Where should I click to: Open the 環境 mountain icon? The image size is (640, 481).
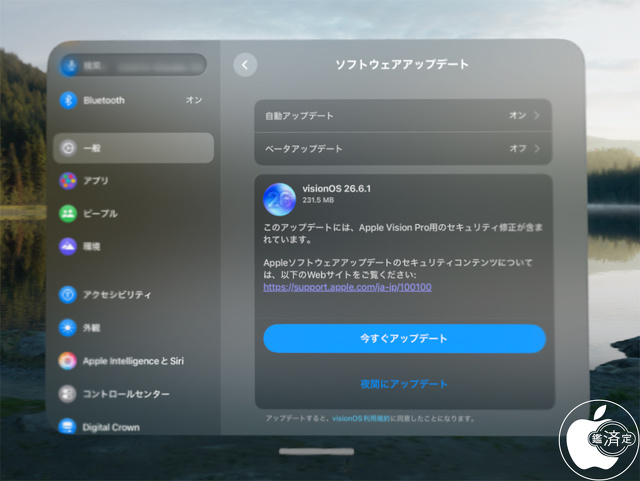[68, 246]
